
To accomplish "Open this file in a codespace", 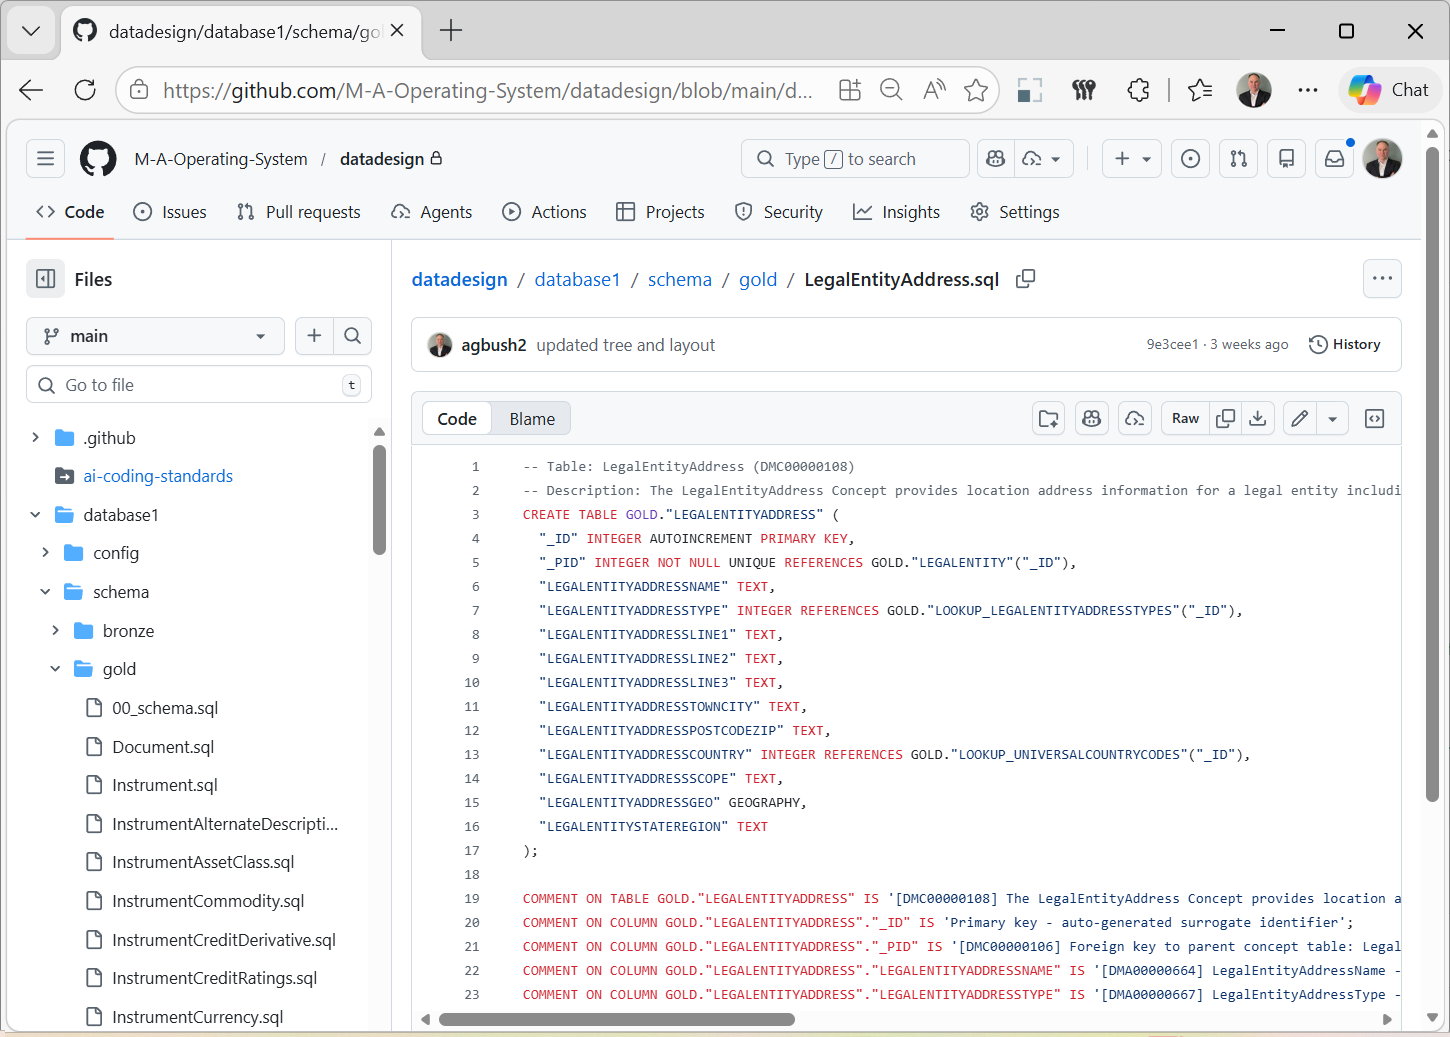I will pyautogui.click(x=1135, y=418).
